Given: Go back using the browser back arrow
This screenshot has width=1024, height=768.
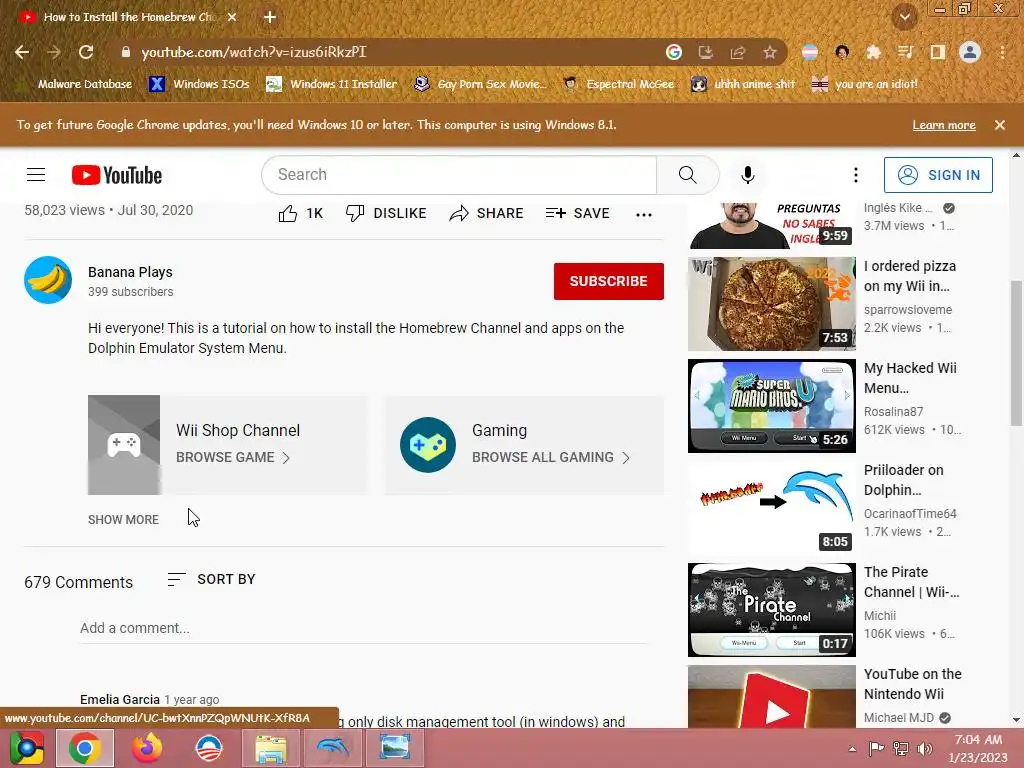Looking at the screenshot, I should (22, 52).
